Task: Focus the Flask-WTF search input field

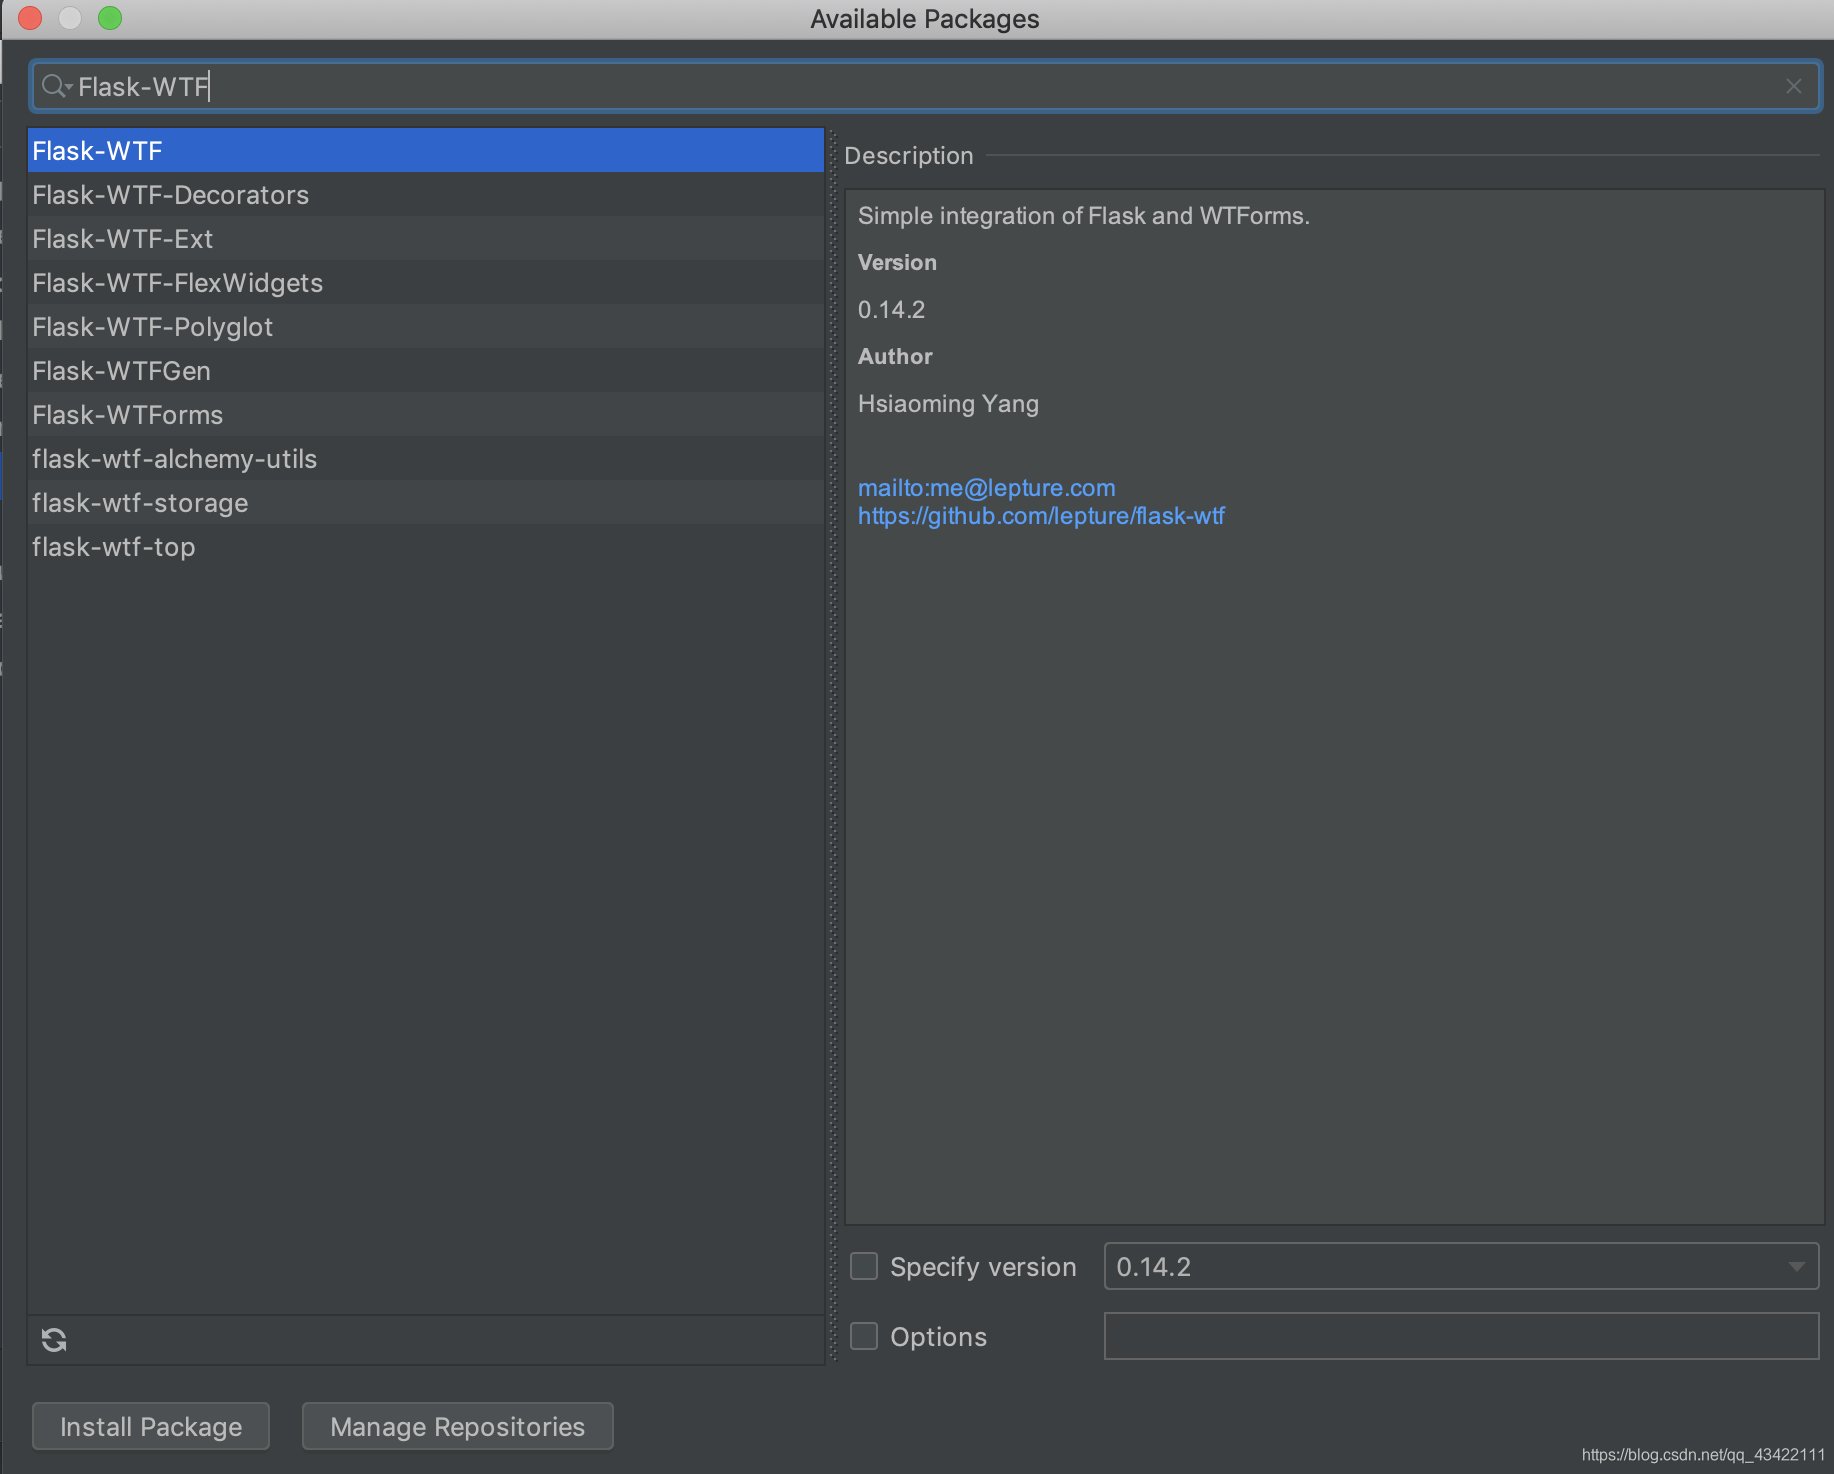Action: 925,86
